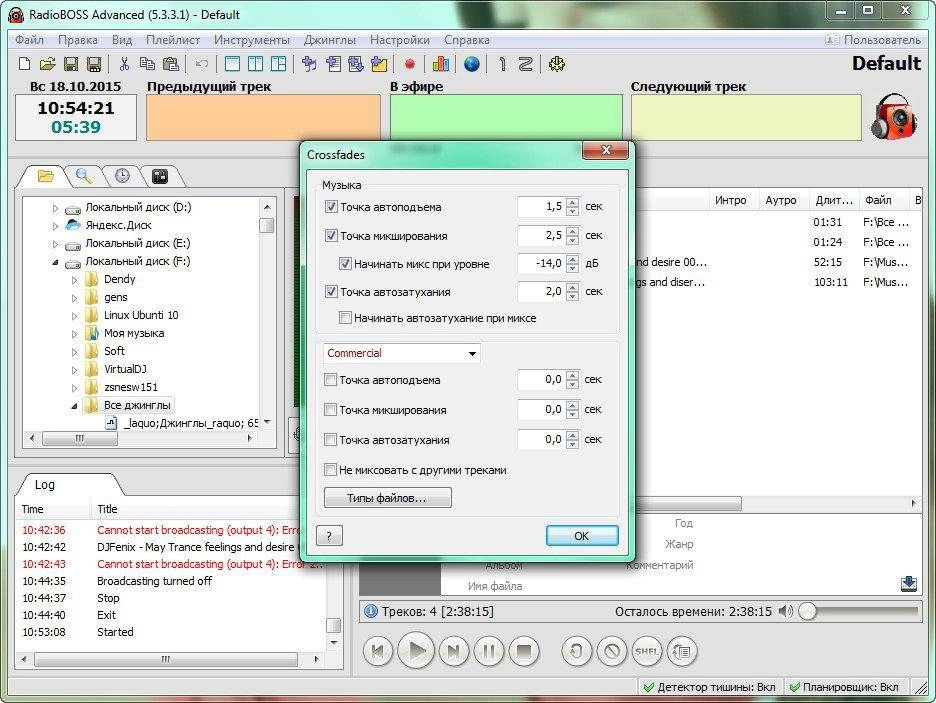
Task: Toggle Точка автозатухания checkbox under Музыка
Action: tap(331, 291)
